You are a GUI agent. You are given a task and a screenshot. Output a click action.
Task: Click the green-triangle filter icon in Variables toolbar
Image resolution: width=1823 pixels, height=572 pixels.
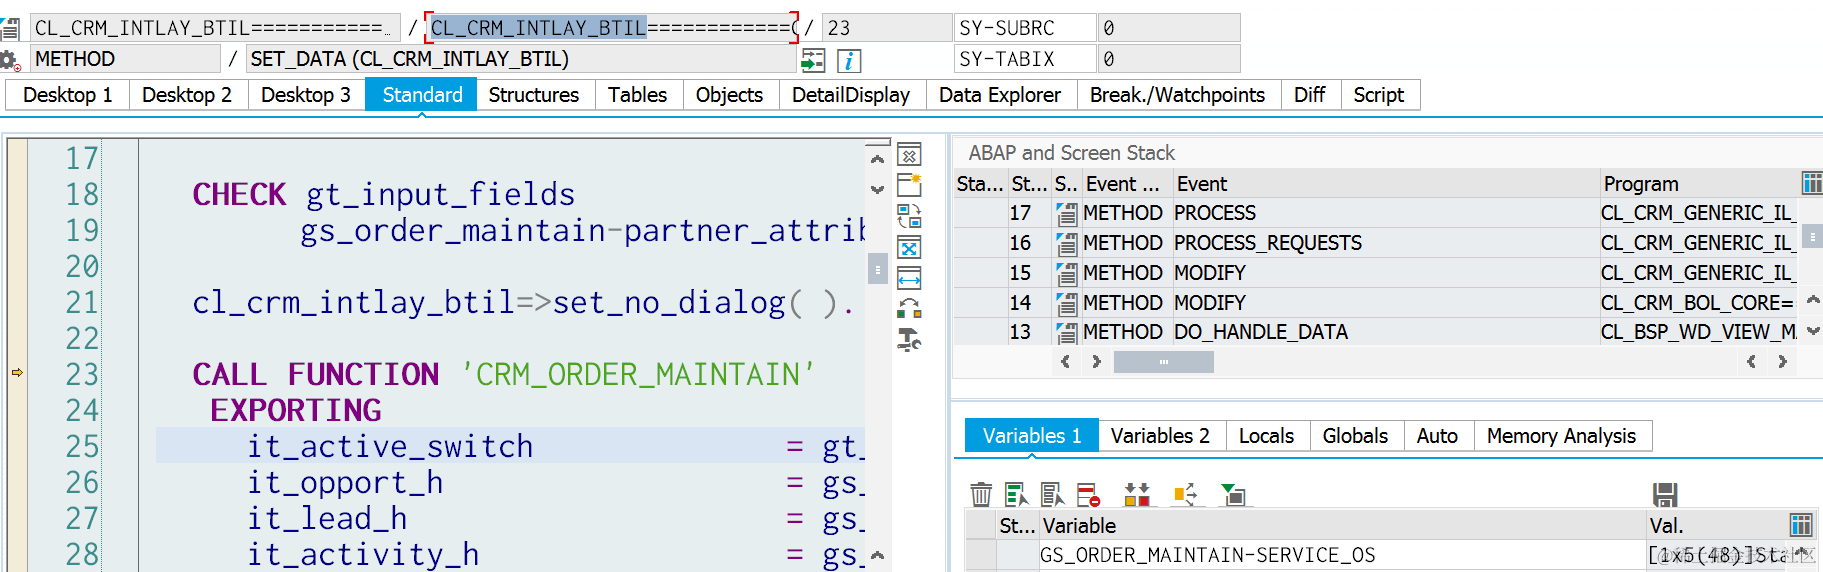(x=1233, y=494)
